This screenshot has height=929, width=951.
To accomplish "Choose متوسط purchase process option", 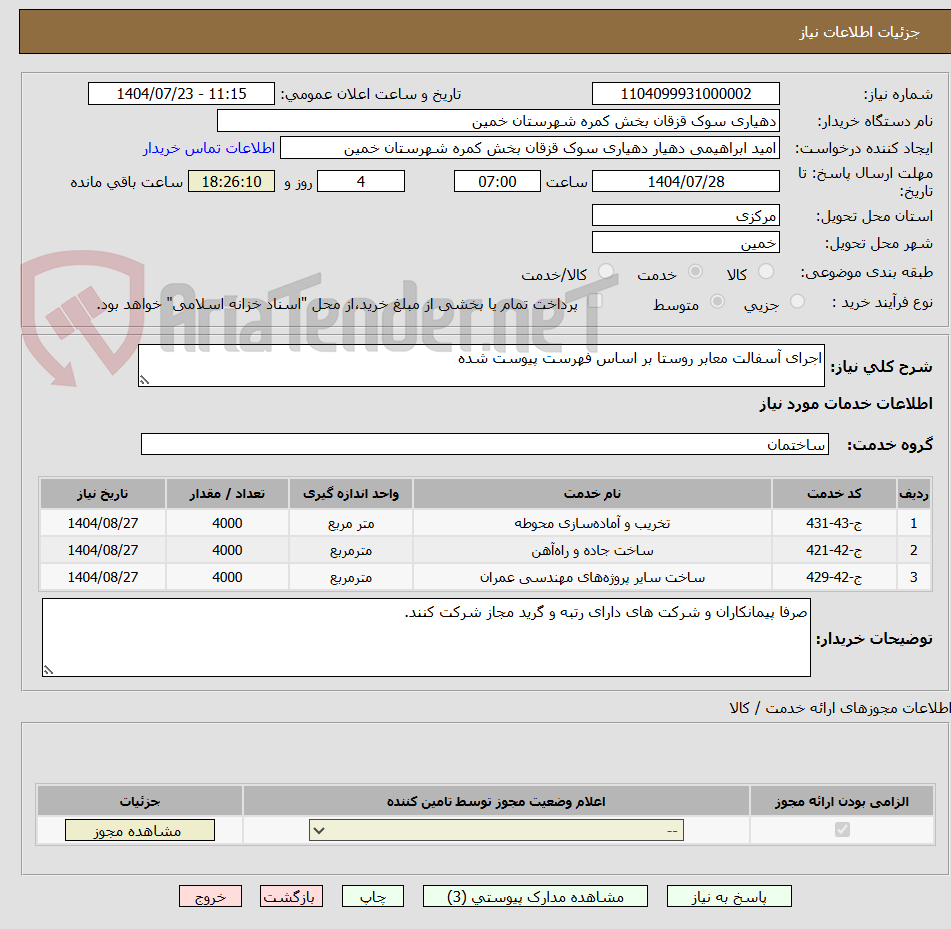I will pos(717,302).
